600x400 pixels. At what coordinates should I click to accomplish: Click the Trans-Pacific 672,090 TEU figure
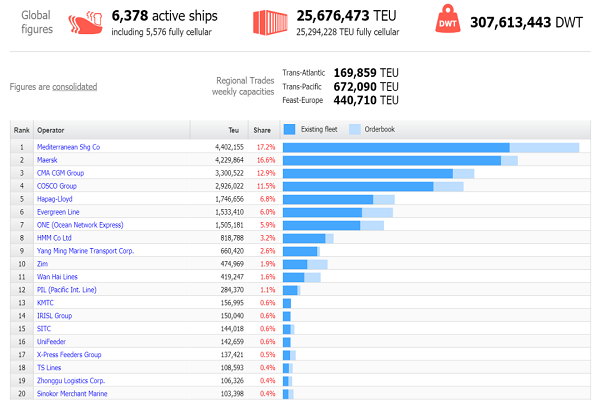(366, 87)
